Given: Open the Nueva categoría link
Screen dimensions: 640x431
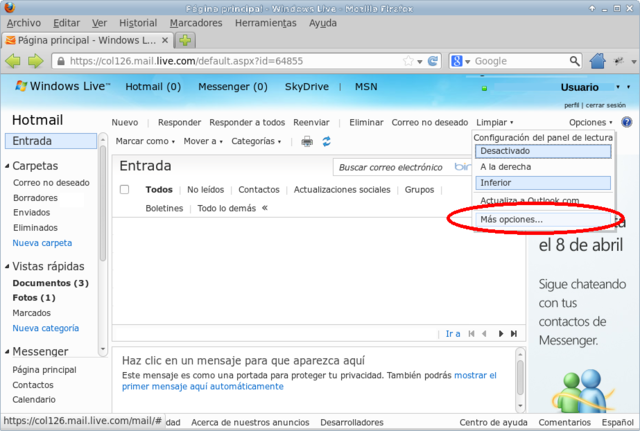Looking at the screenshot, I should (x=46, y=328).
